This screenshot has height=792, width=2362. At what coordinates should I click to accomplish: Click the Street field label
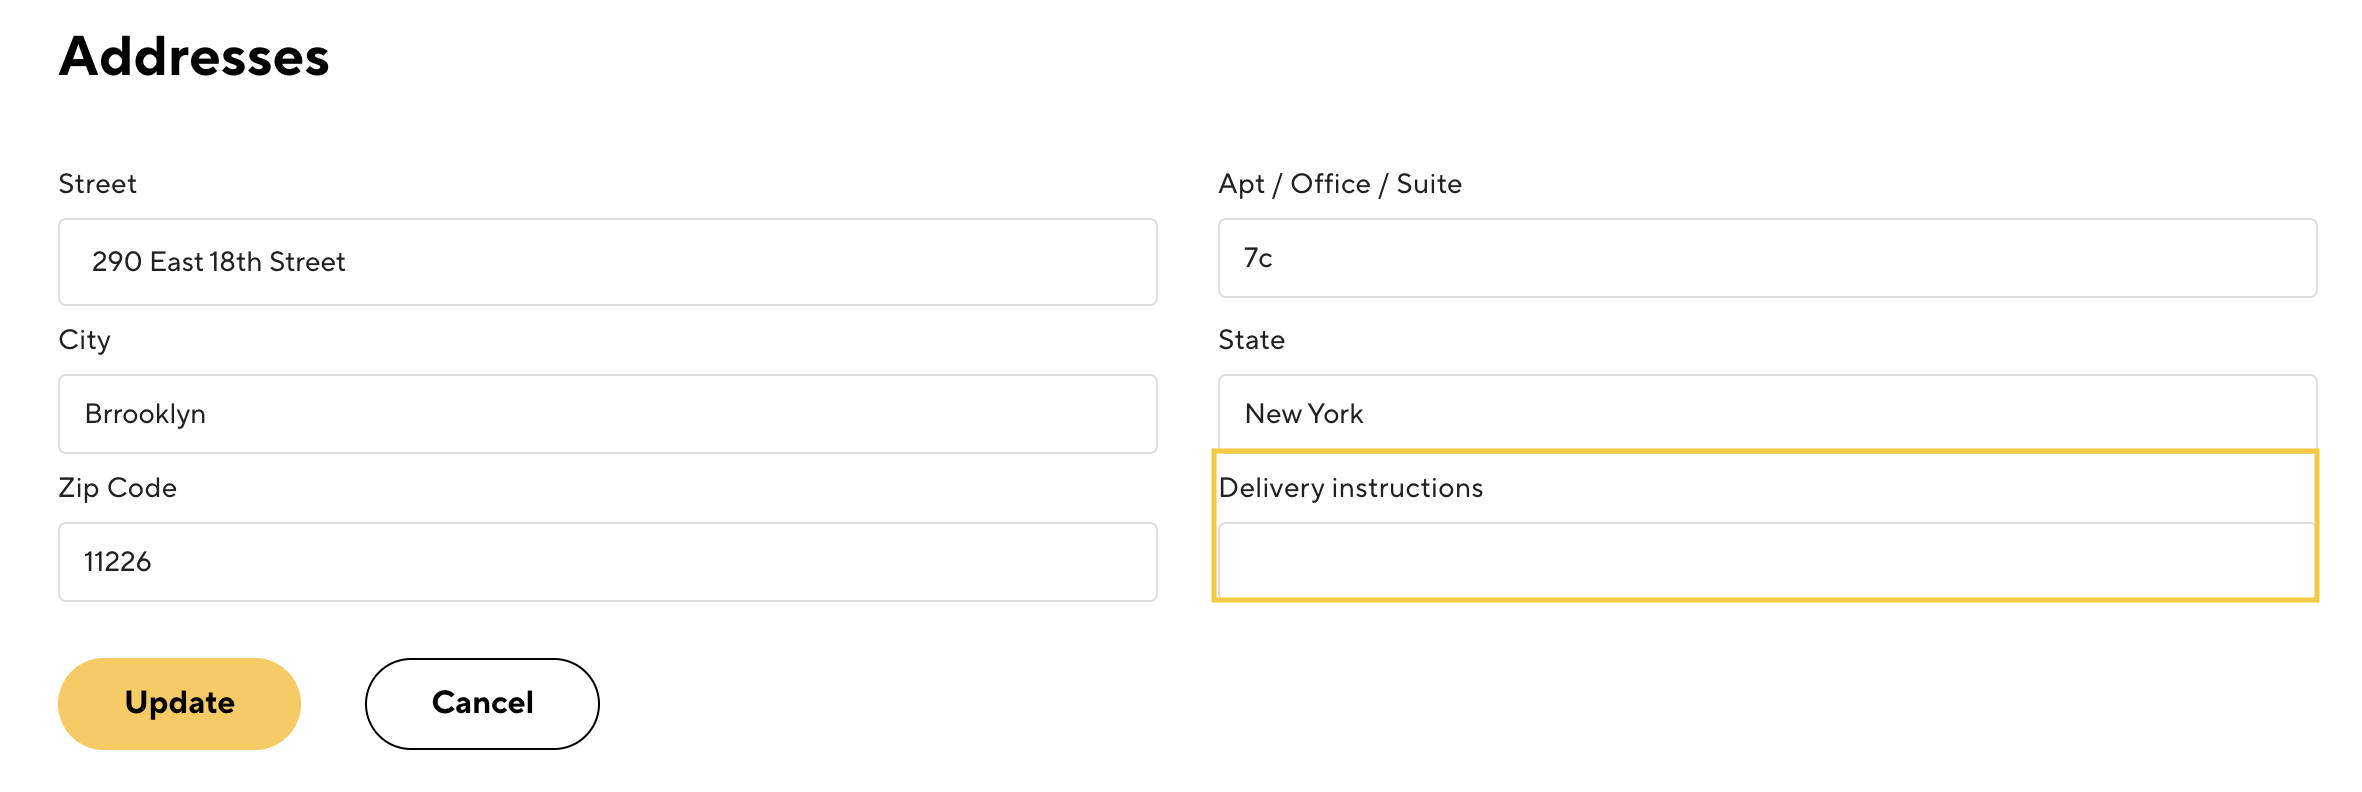point(97,184)
